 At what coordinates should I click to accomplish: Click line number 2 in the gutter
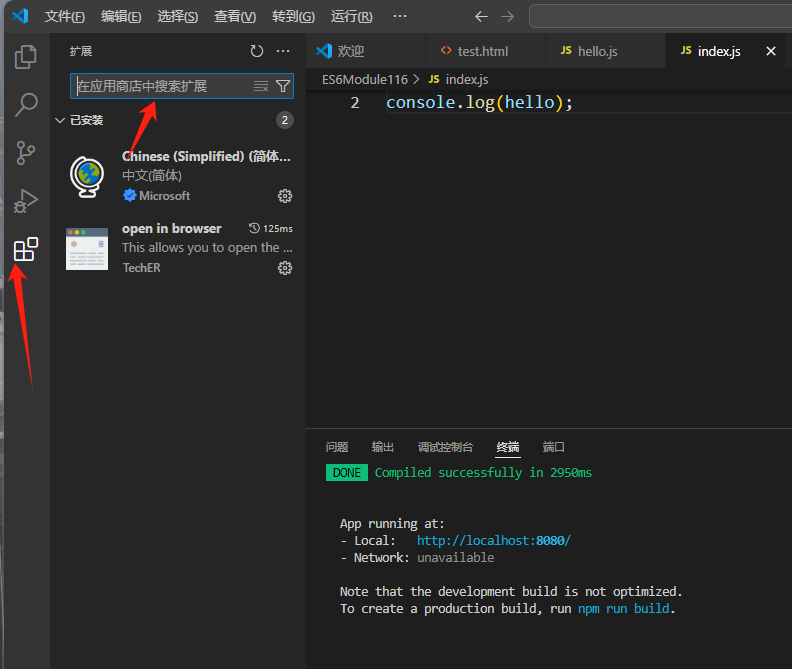(x=355, y=103)
